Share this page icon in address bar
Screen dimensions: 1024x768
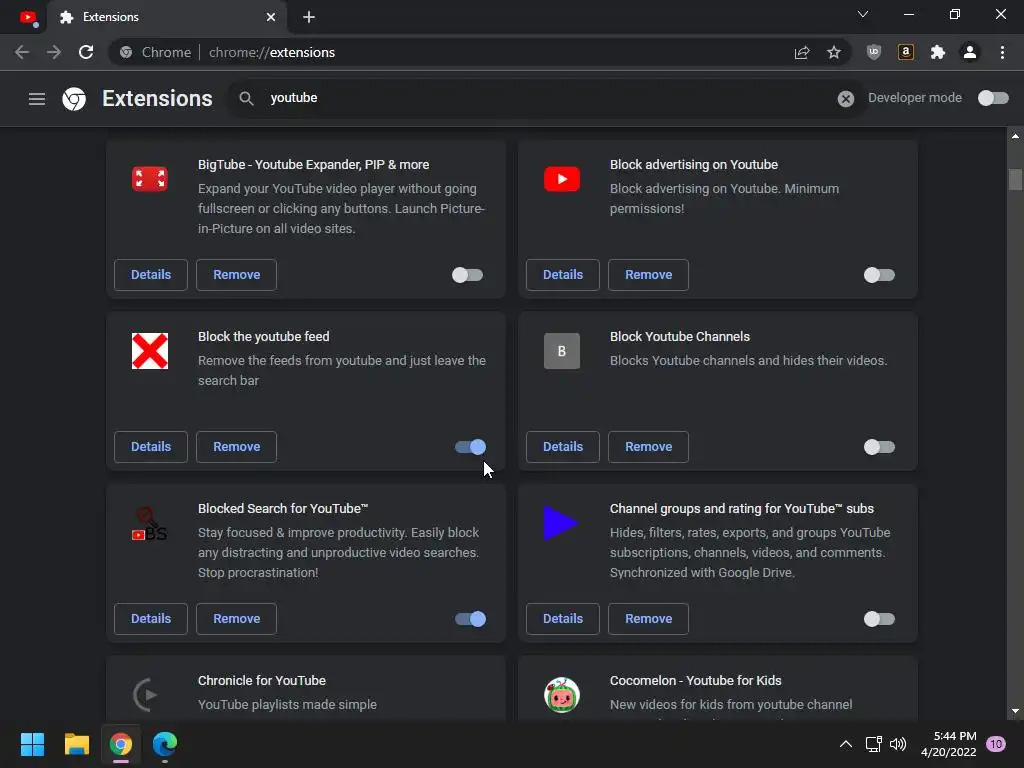801,52
